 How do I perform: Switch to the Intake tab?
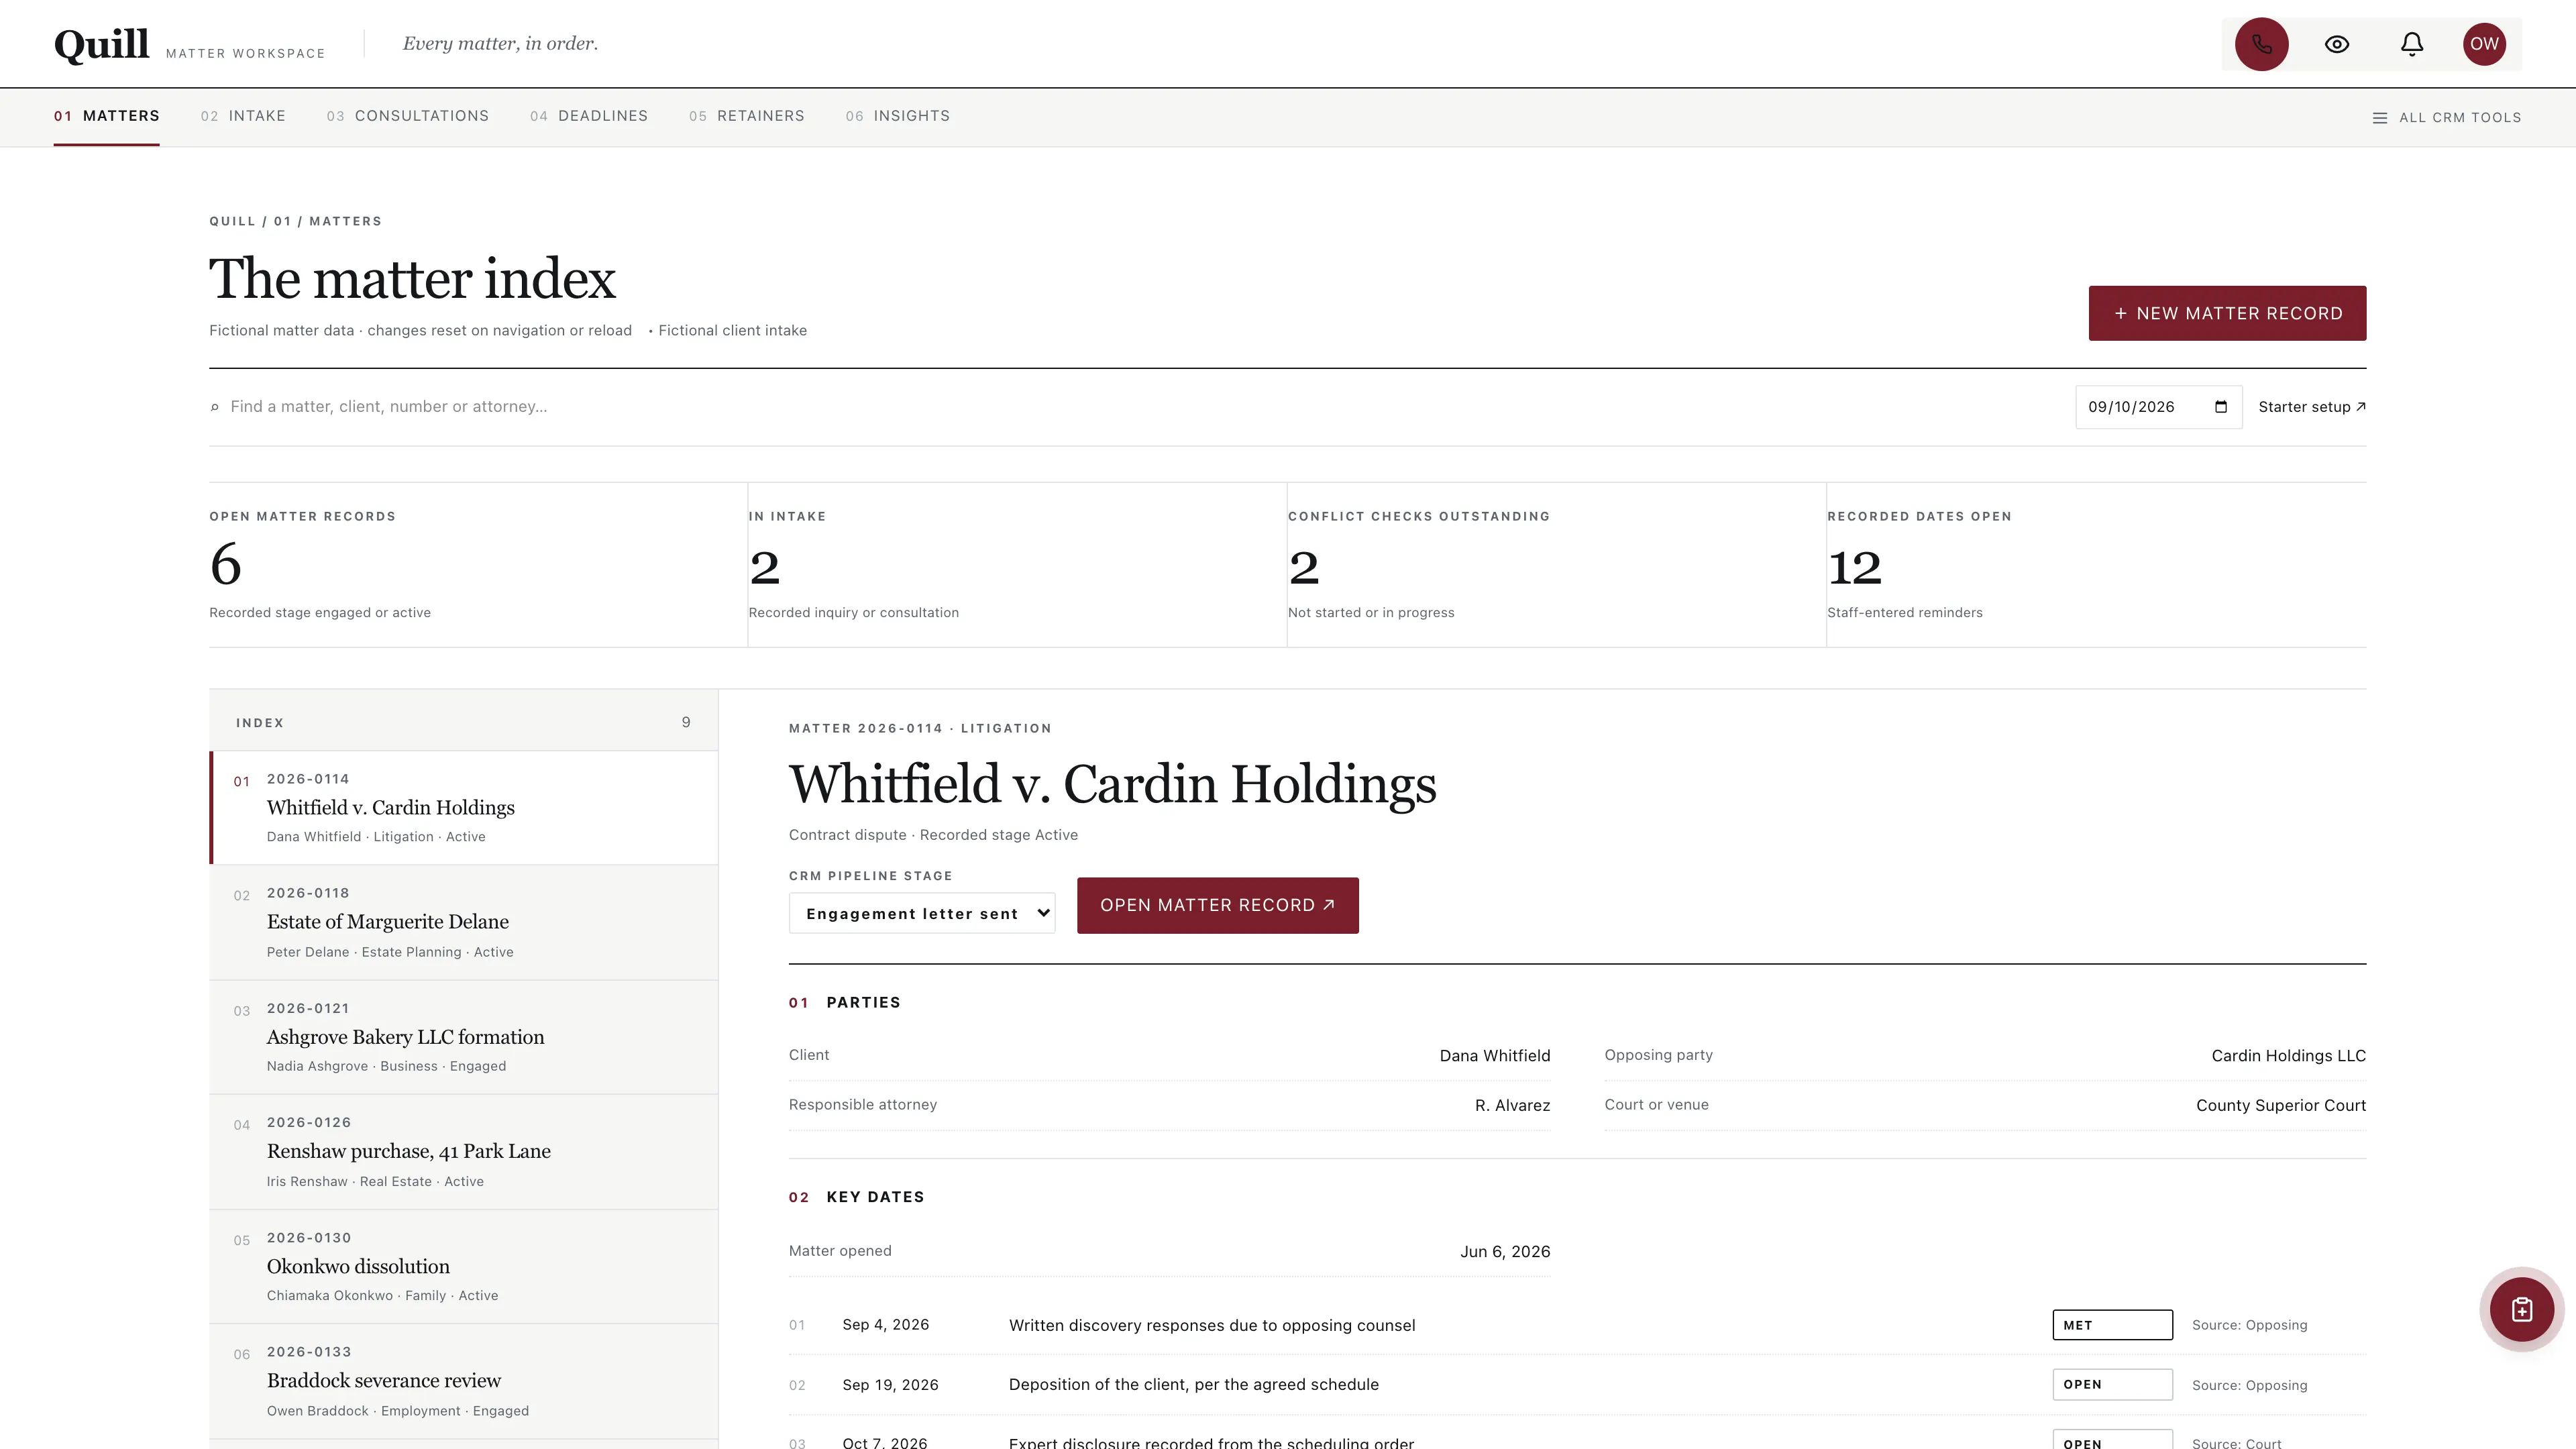pos(243,116)
